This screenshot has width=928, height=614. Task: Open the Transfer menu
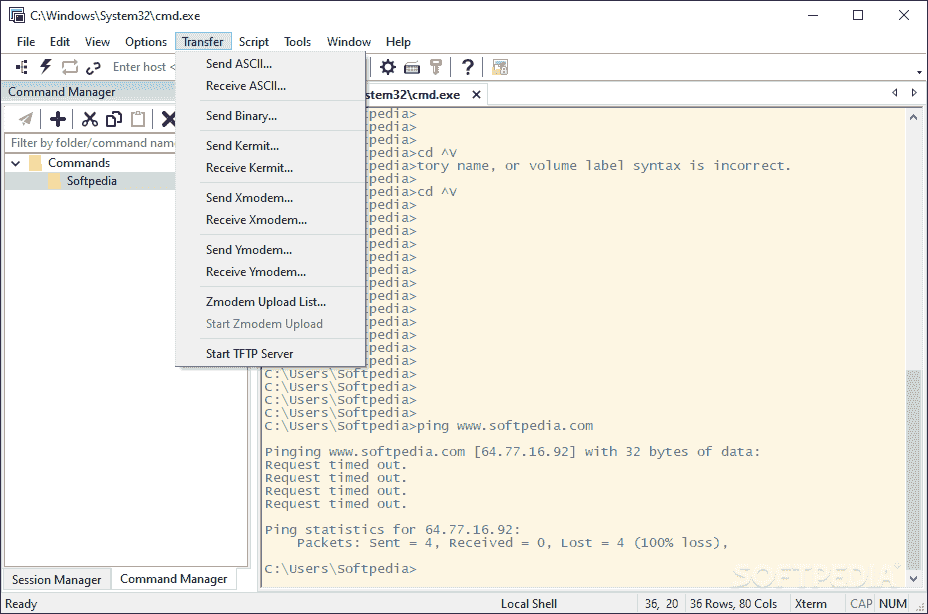pos(203,41)
